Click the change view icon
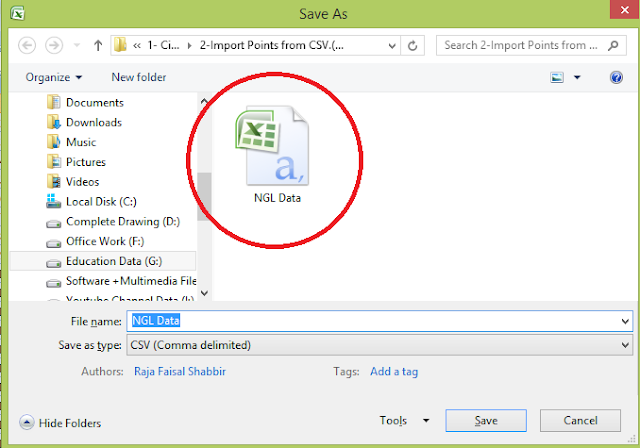640x448 pixels. pos(557,77)
